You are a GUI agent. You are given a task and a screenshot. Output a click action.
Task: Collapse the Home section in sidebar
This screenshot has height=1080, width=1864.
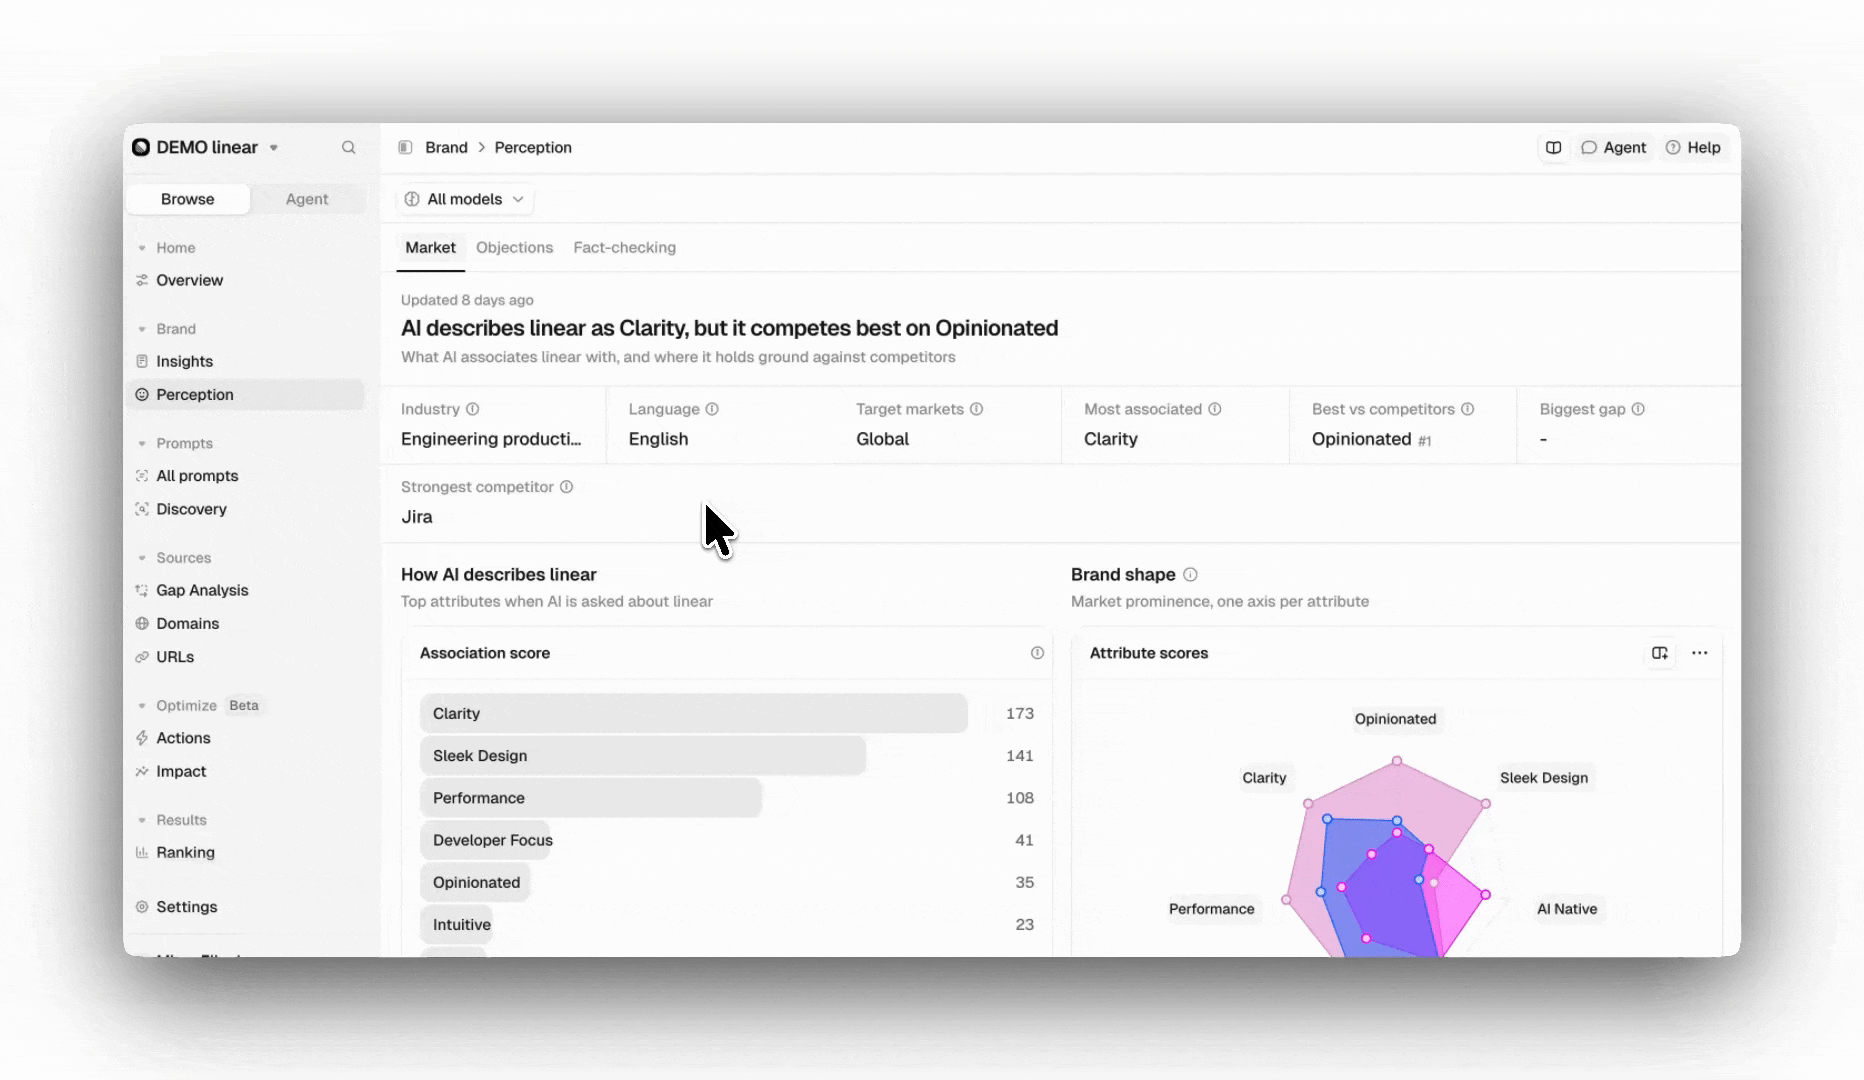142,248
